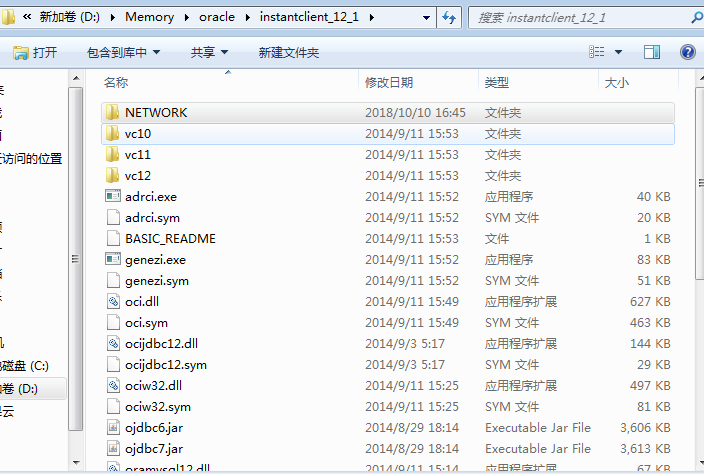Click the ocijdbc12.dll file icon

click(113, 343)
